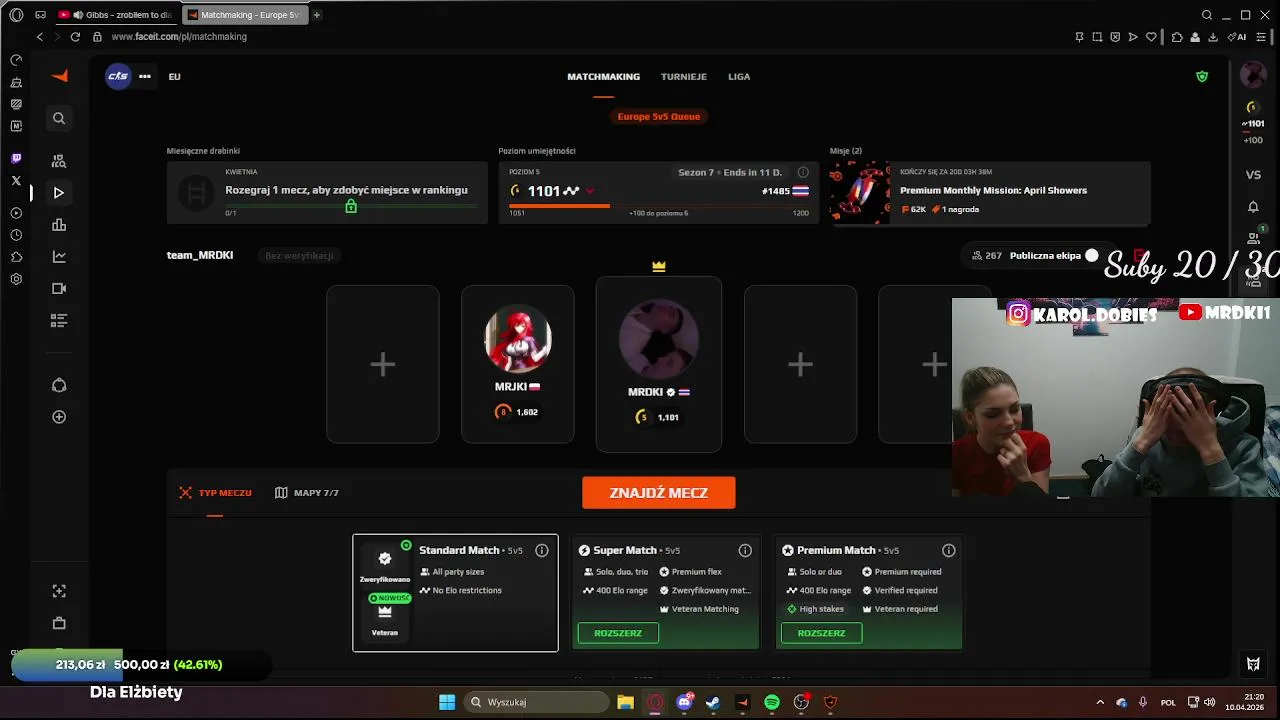Open X in Opera sidebar
Image resolution: width=1280 pixels, height=720 pixels.
coord(16,181)
